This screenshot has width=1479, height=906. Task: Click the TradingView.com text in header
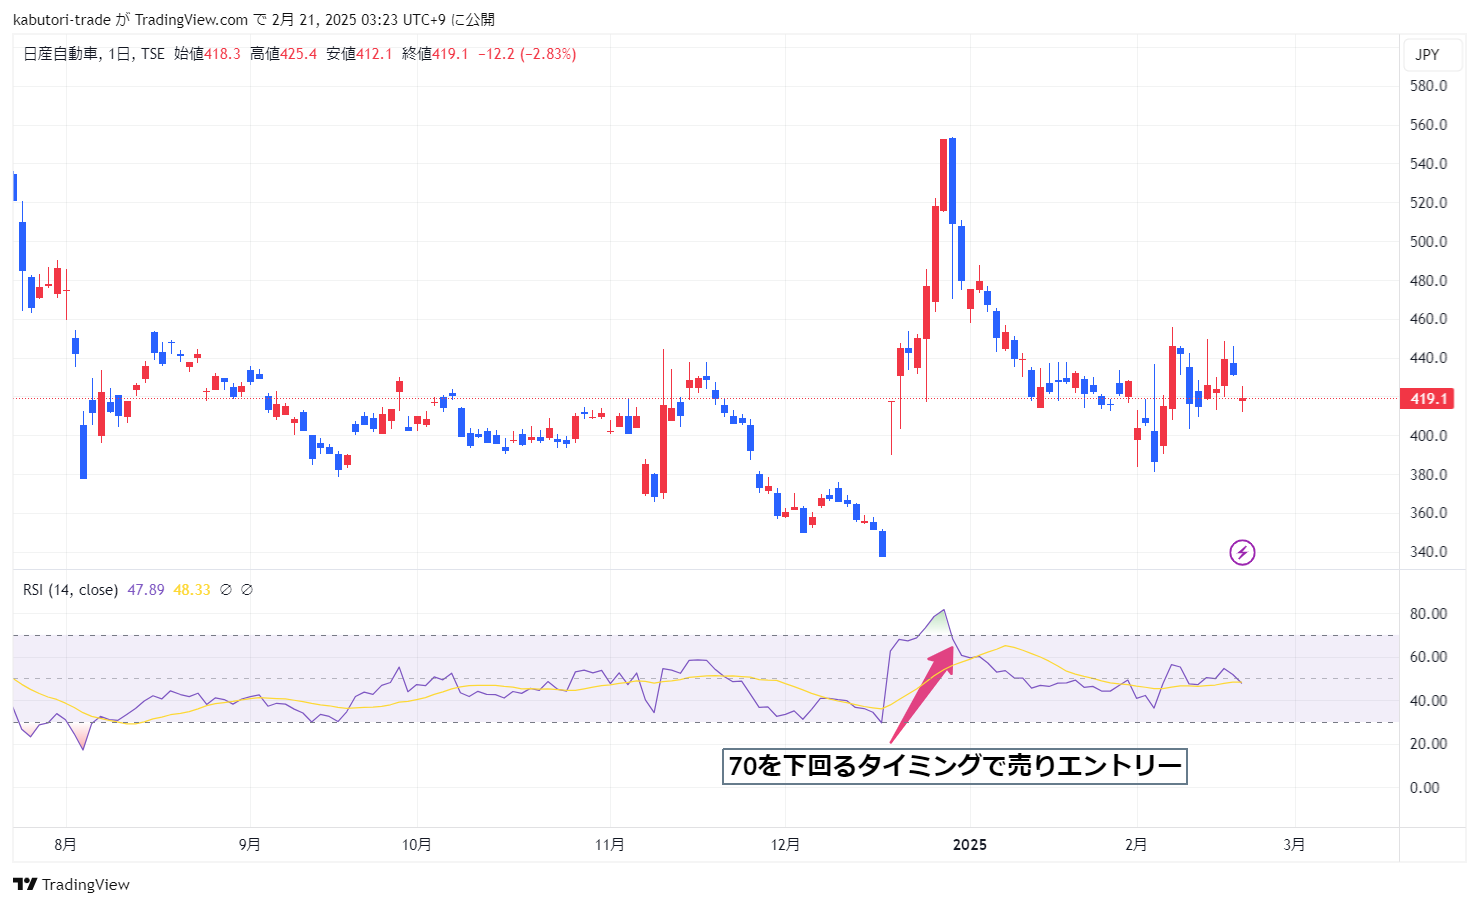pyautogui.click(x=191, y=20)
